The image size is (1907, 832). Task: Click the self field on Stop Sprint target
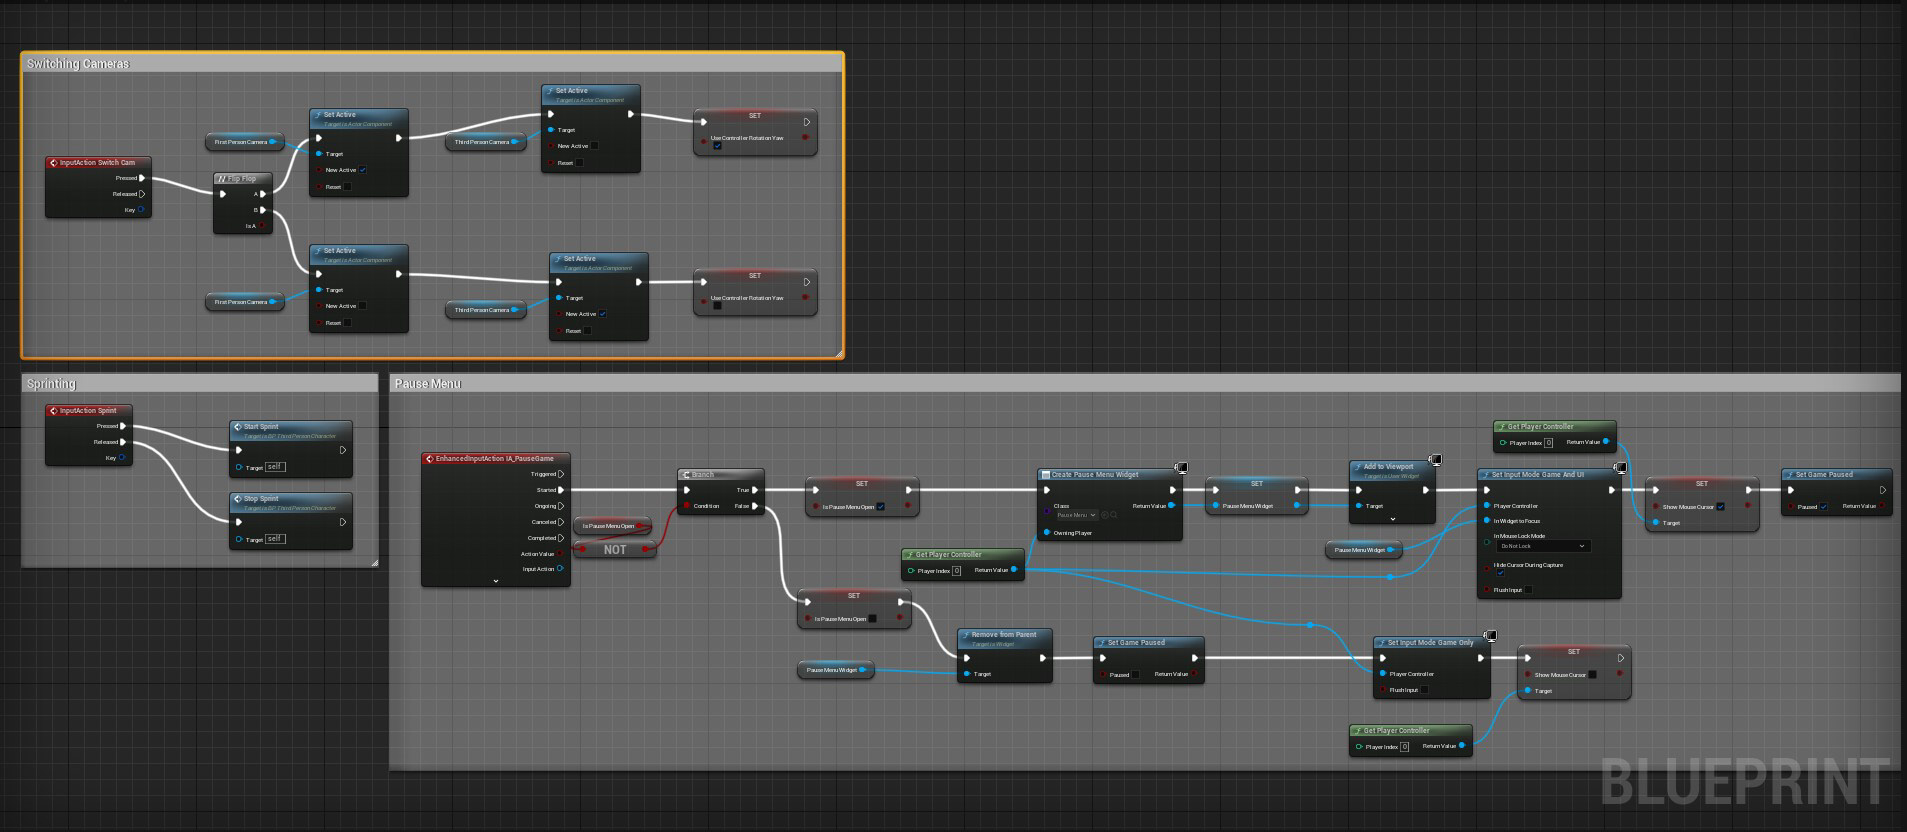(275, 539)
